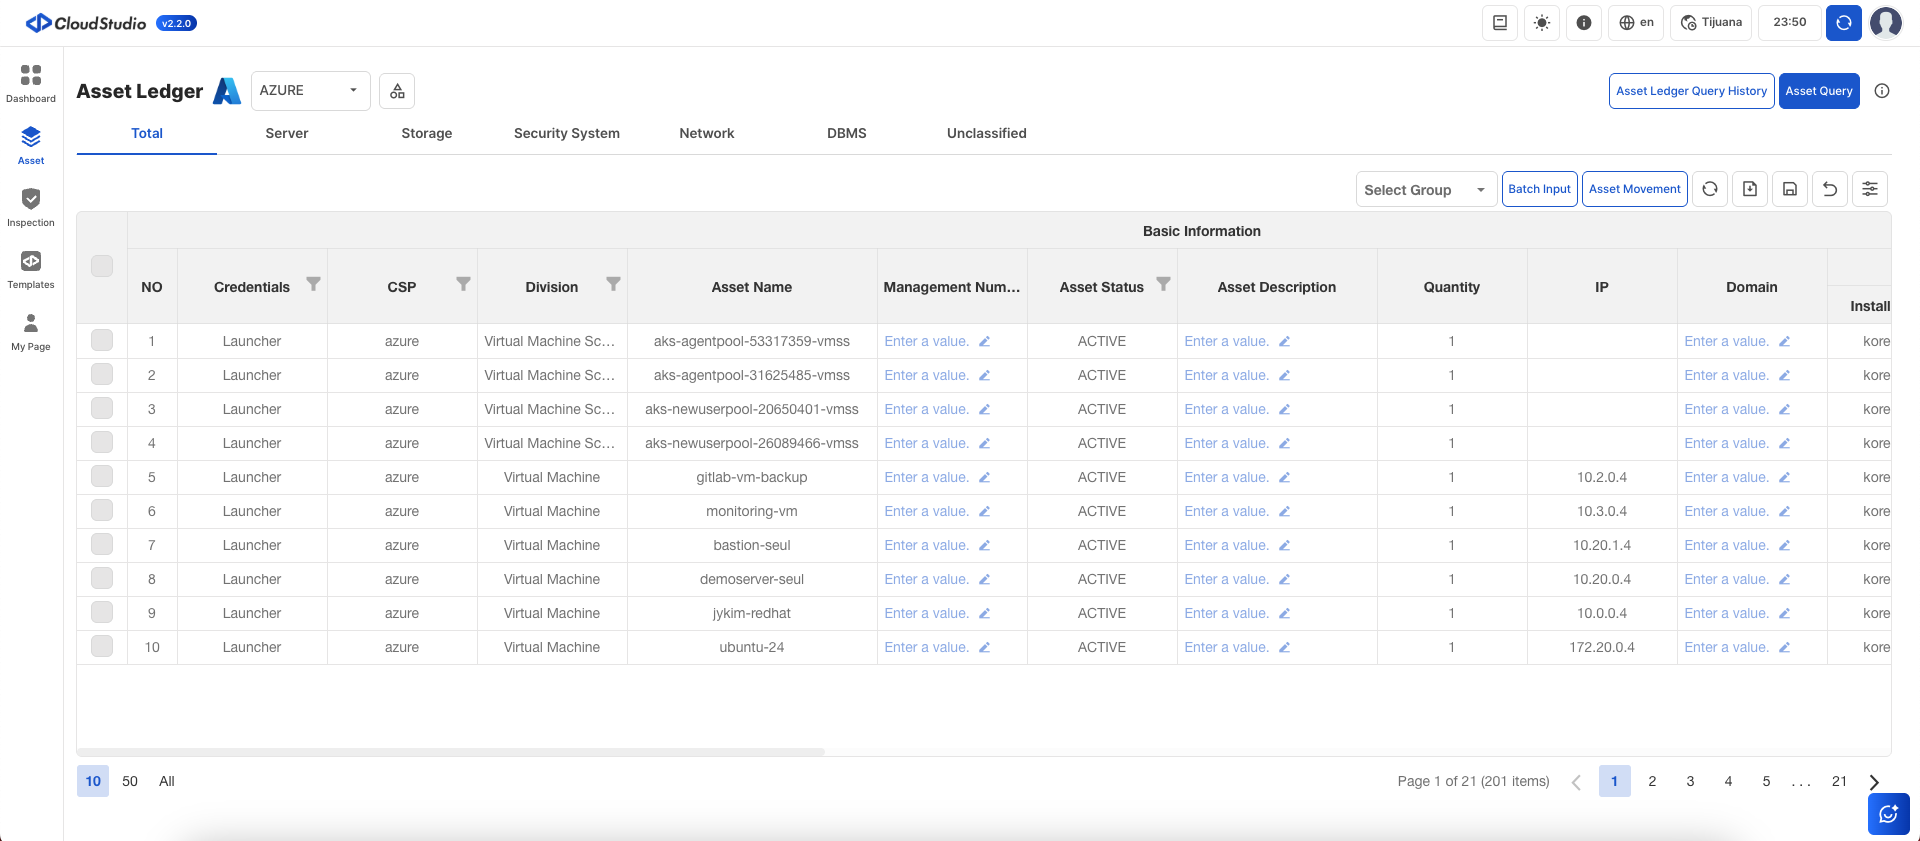The width and height of the screenshot is (1920, 841).
Task: Toggle the light/dark theme sun icon
Action: point(1542,23)
